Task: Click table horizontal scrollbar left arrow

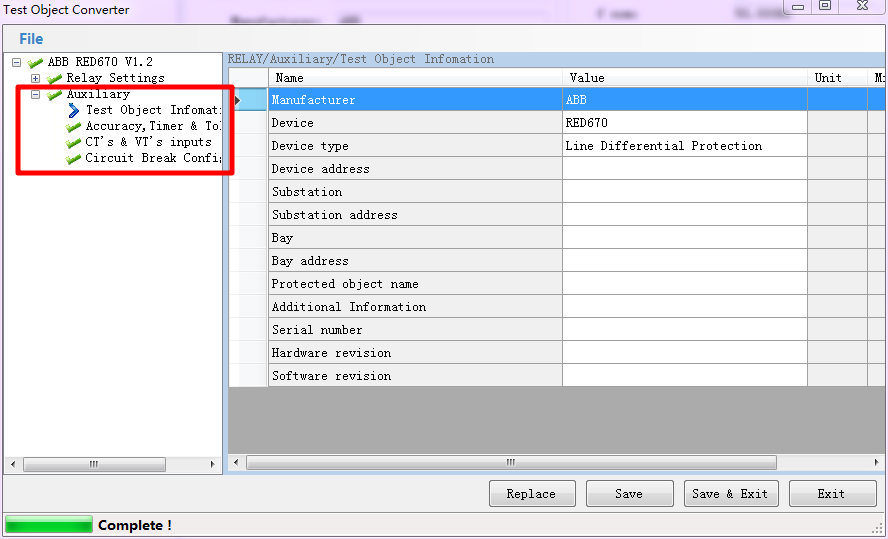Action: [236, 462]
